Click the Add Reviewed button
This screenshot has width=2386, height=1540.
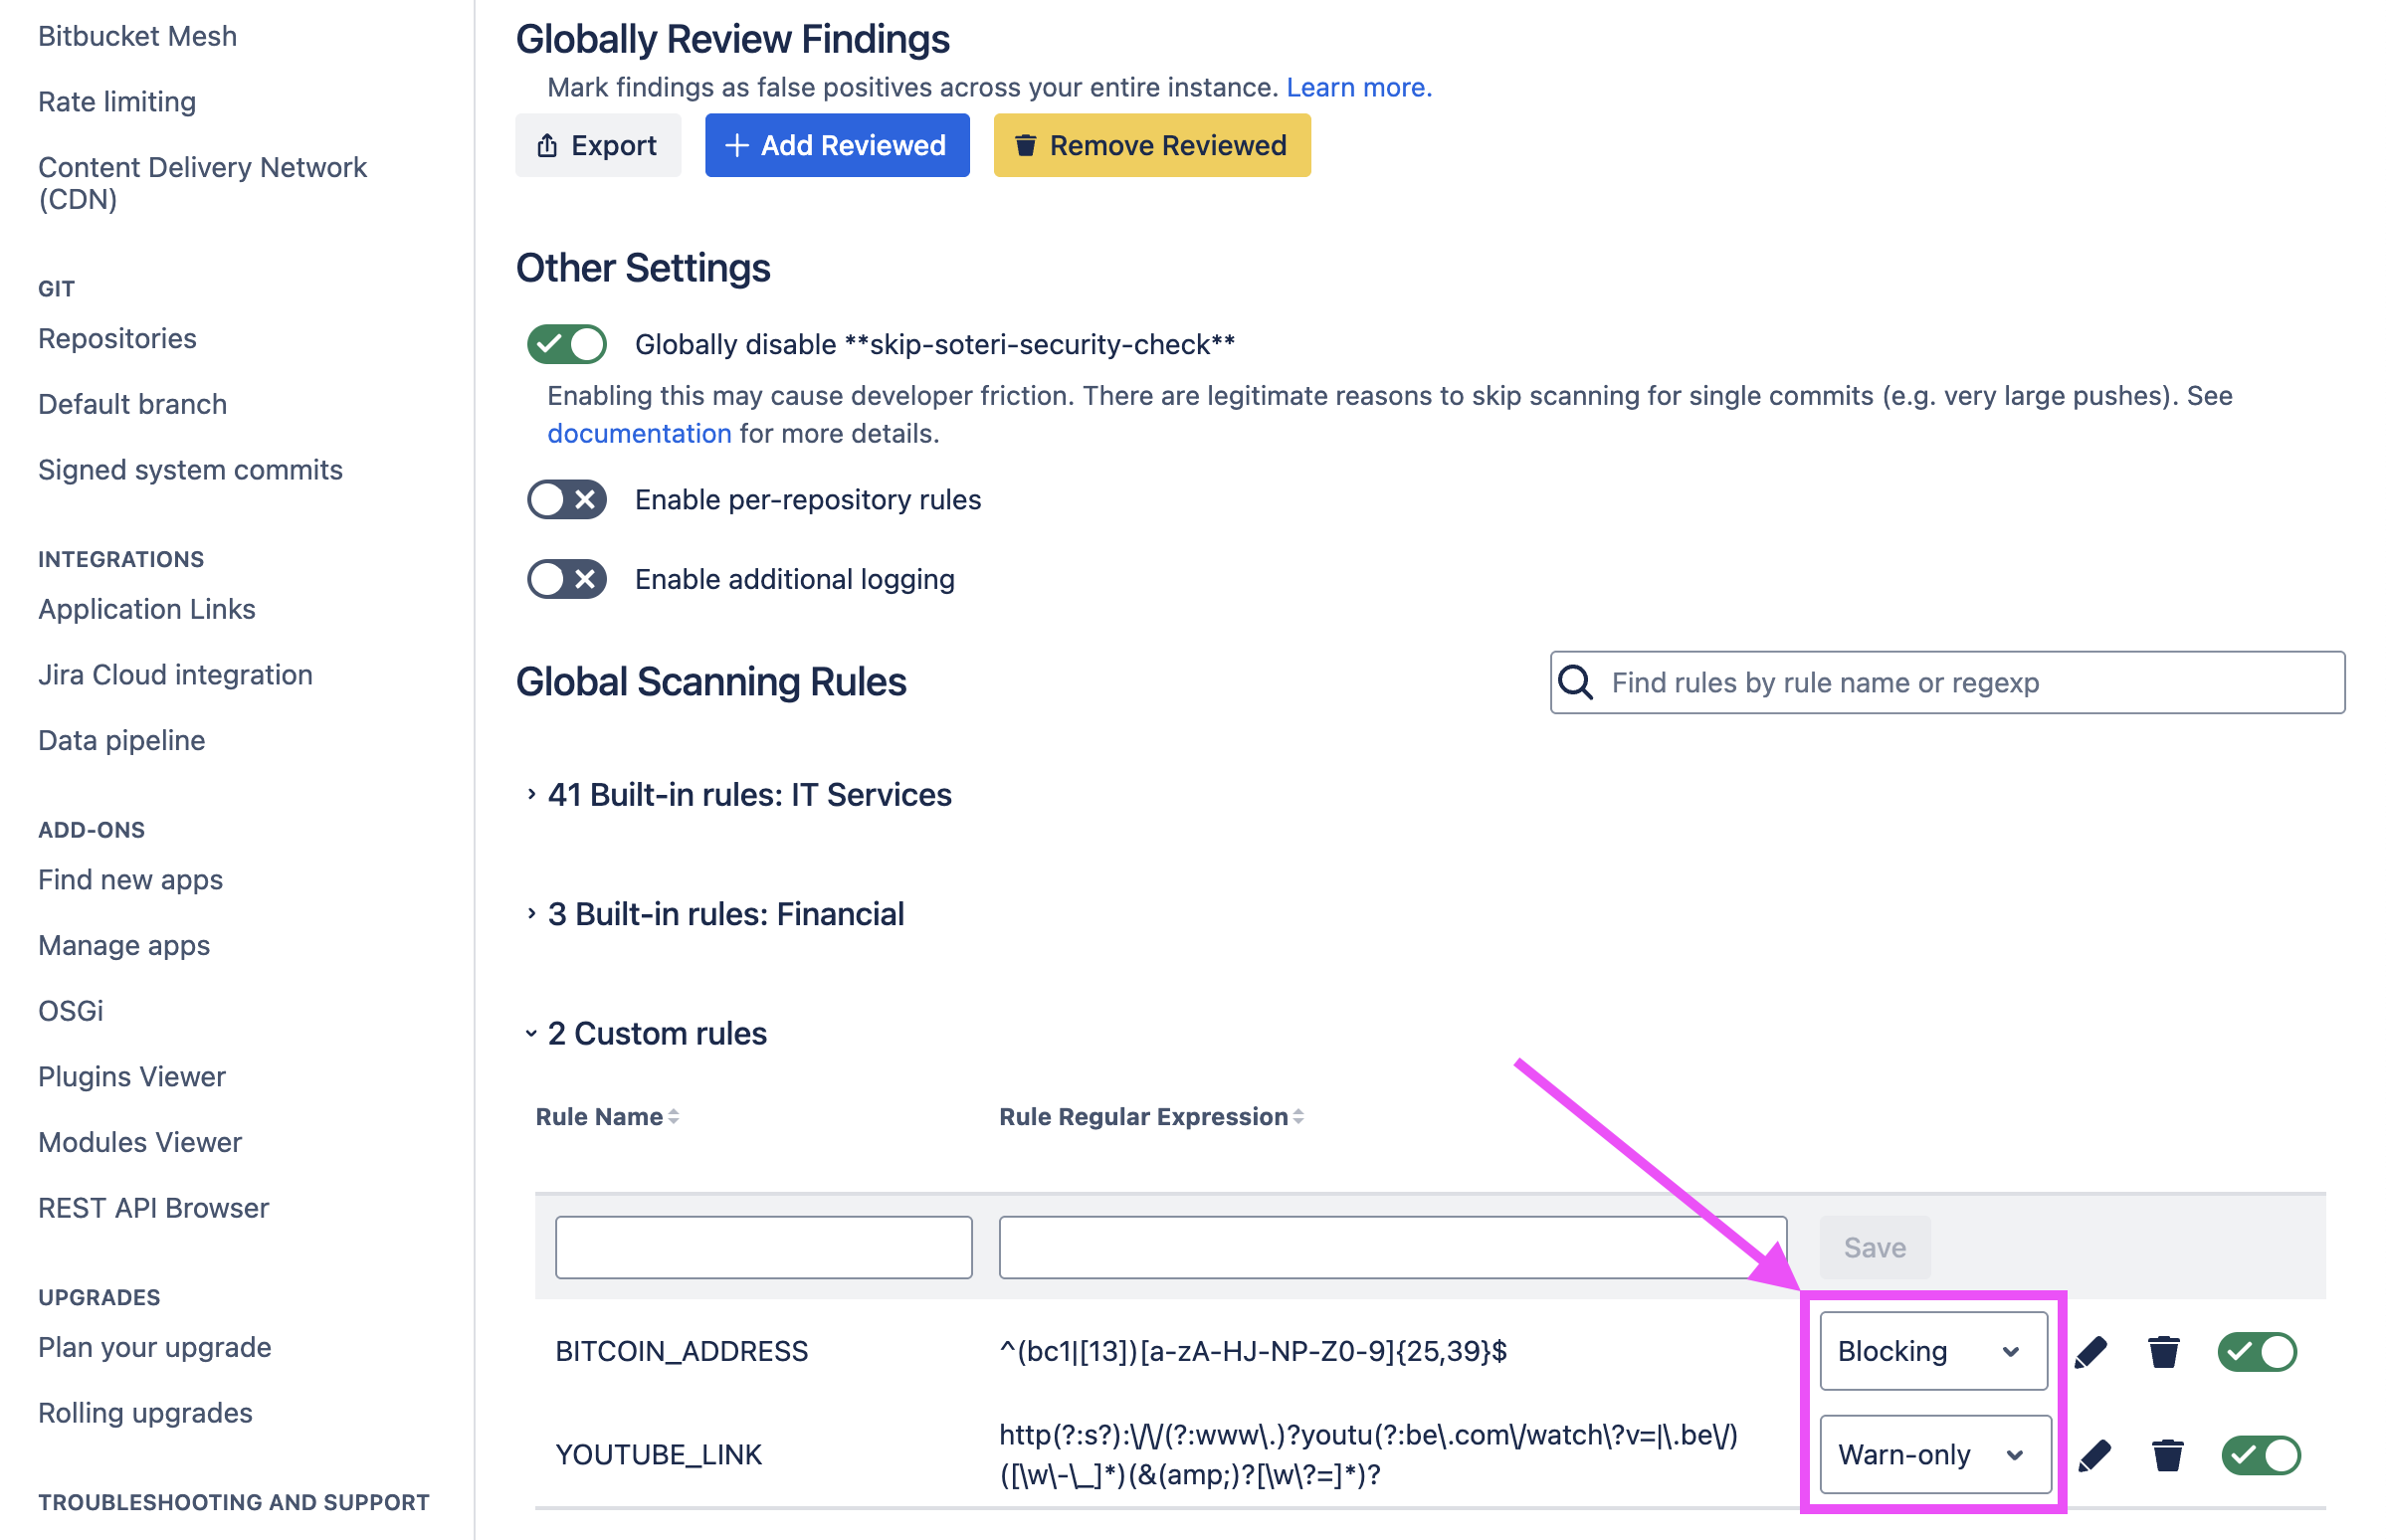(837, 146)
